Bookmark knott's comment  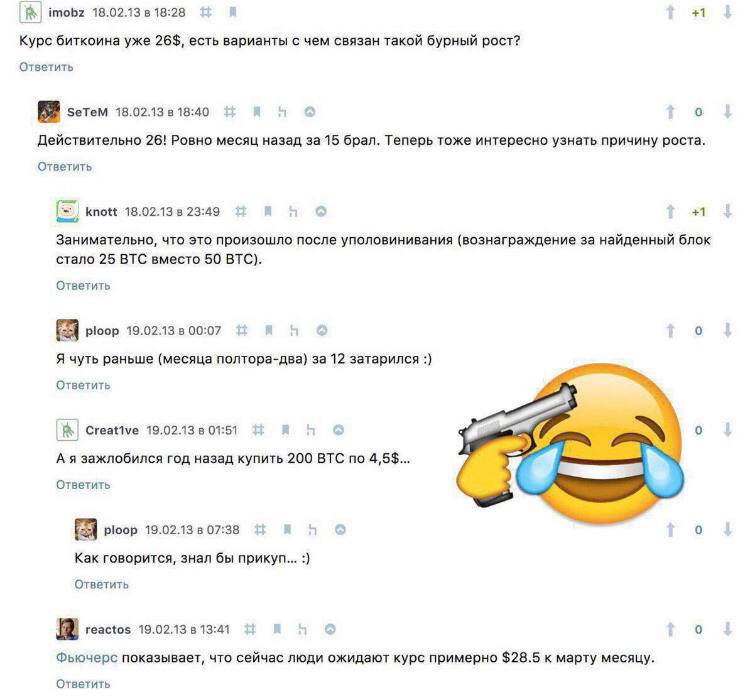click(268, 211)
